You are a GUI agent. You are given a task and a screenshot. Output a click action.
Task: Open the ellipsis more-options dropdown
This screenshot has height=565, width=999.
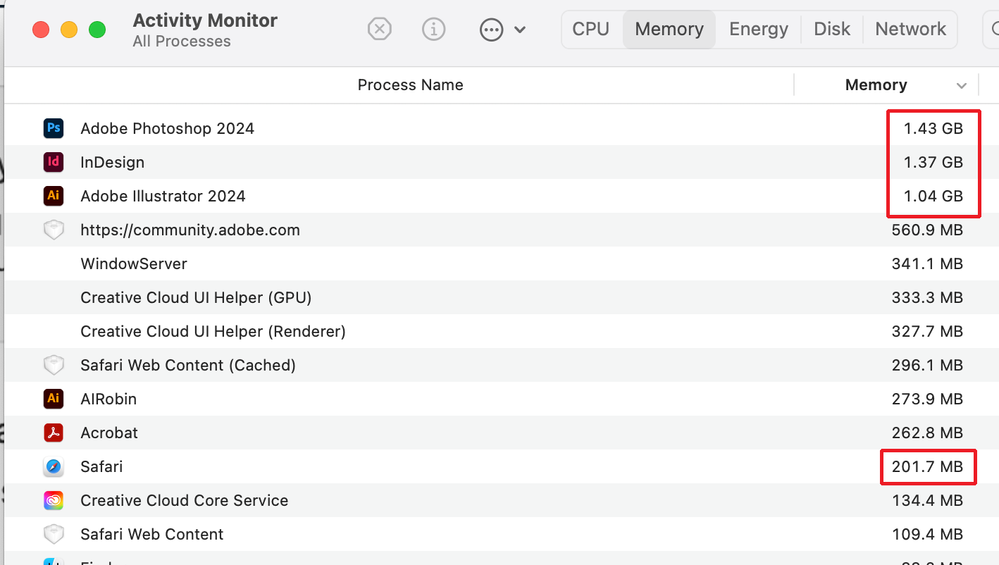click(x=502, y=29)
